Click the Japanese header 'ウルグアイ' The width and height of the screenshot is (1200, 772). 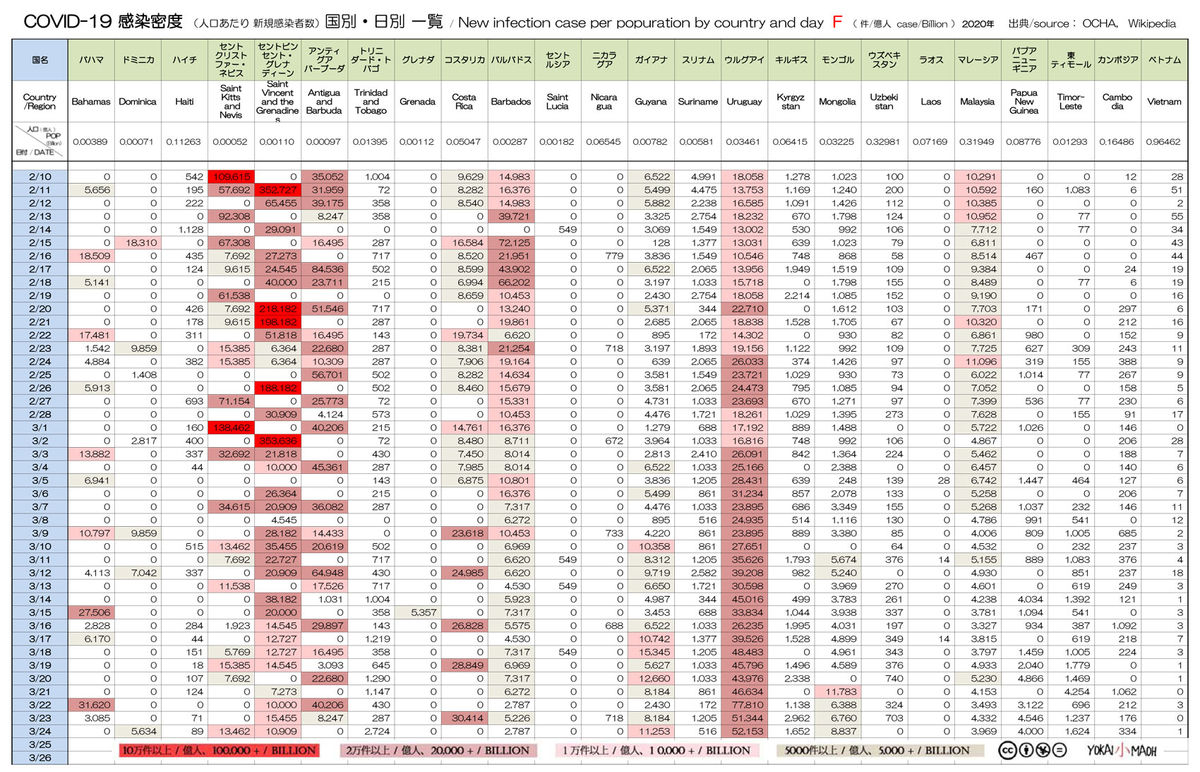click(x=744, y=60)
